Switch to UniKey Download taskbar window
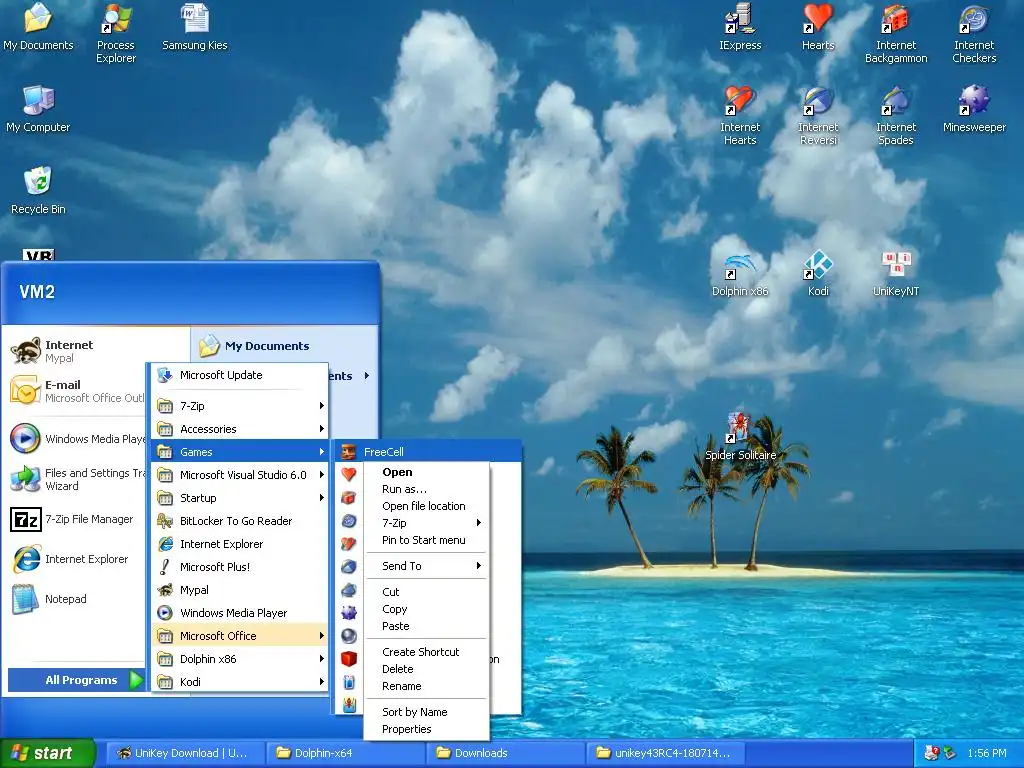1024x768 pixels. pos(184,753)
